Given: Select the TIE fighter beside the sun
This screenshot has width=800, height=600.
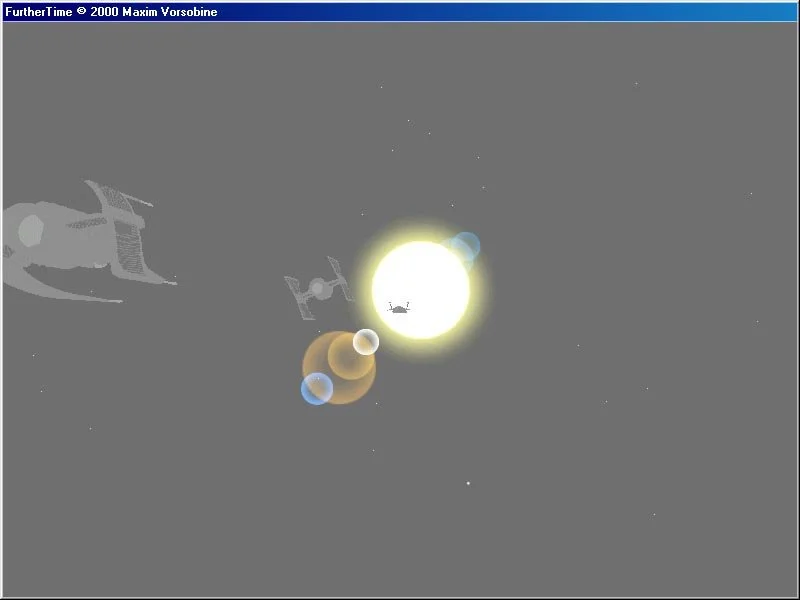Looking at the screenshot, I should coord(318,291).
